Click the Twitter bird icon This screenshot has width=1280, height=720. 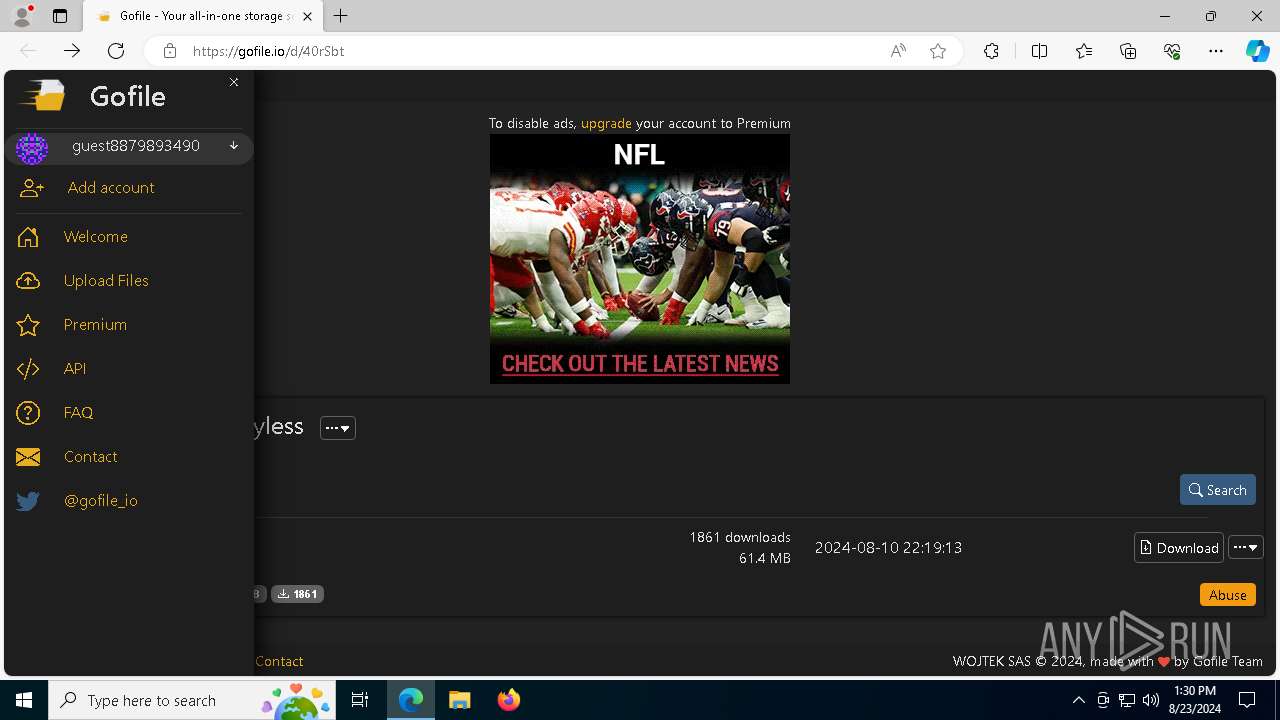coord(28,501)
